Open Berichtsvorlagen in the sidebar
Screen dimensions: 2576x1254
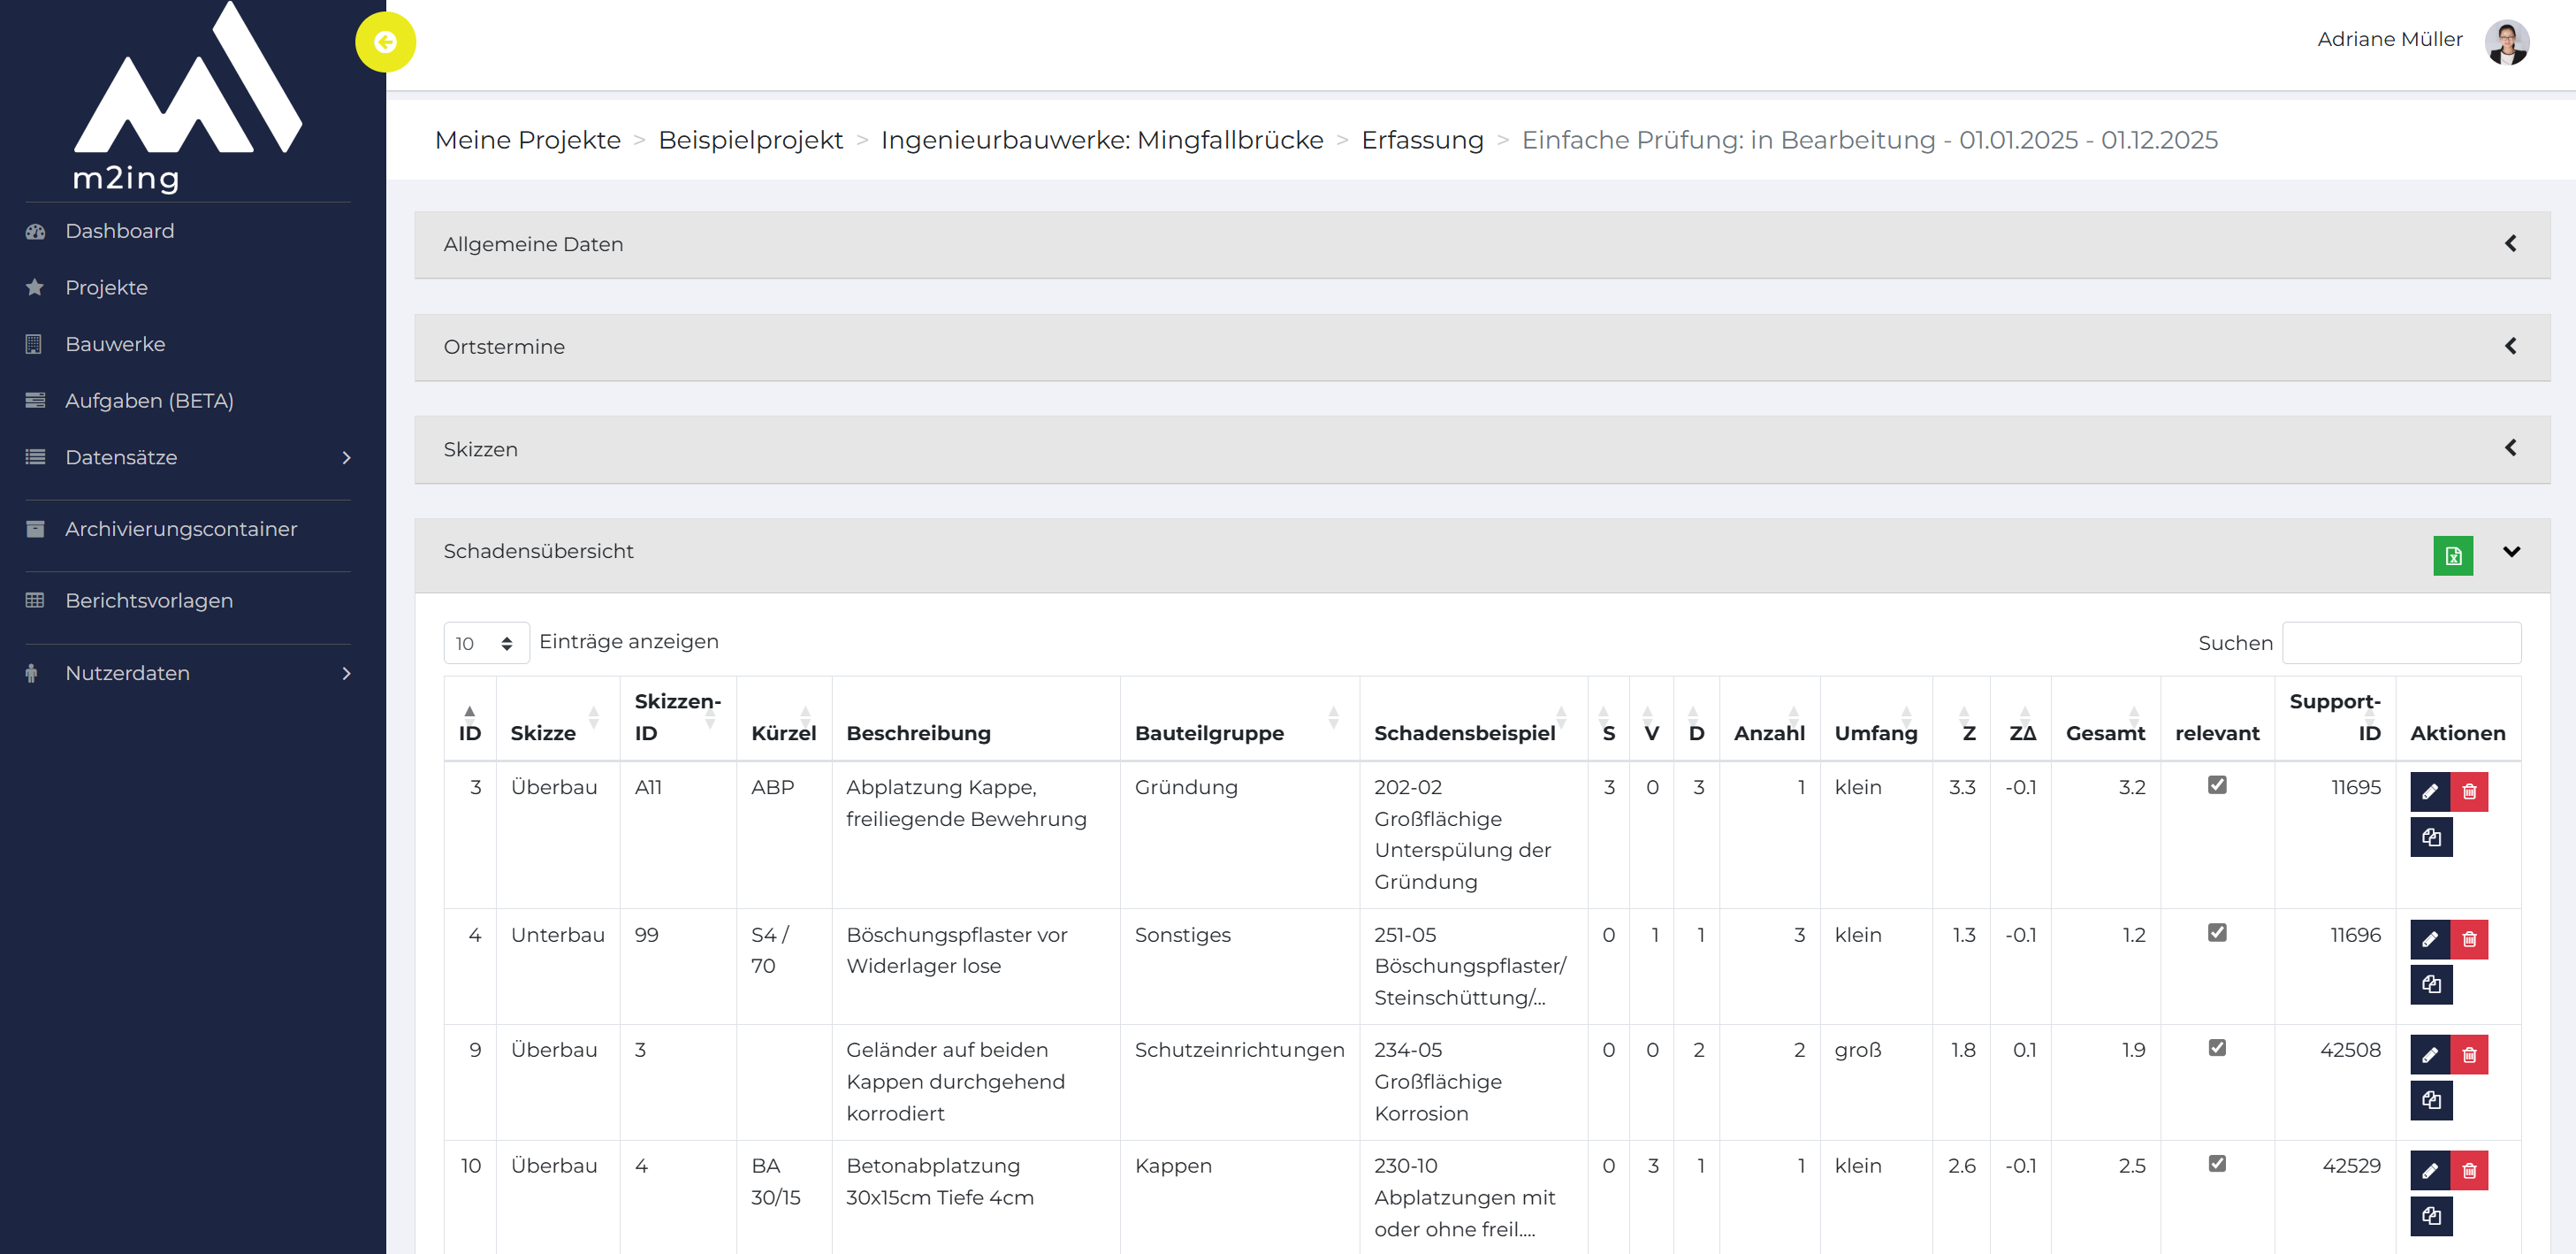[x=149, y=600]
